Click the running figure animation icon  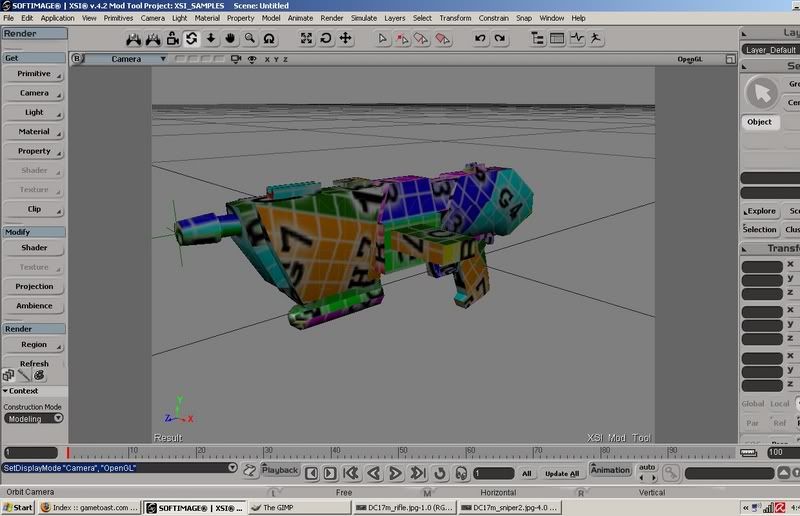pos(595,38)
